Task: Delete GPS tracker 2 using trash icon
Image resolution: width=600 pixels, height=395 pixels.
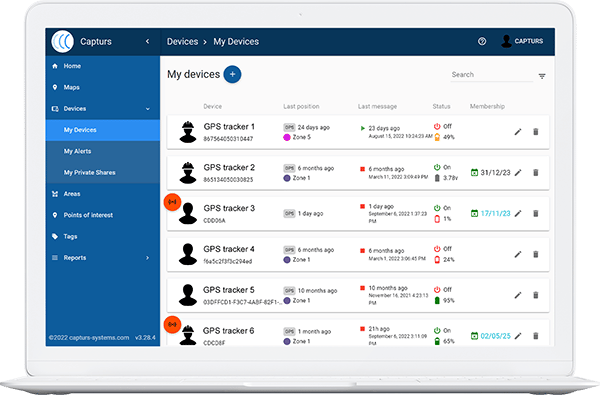Action: 536,173
